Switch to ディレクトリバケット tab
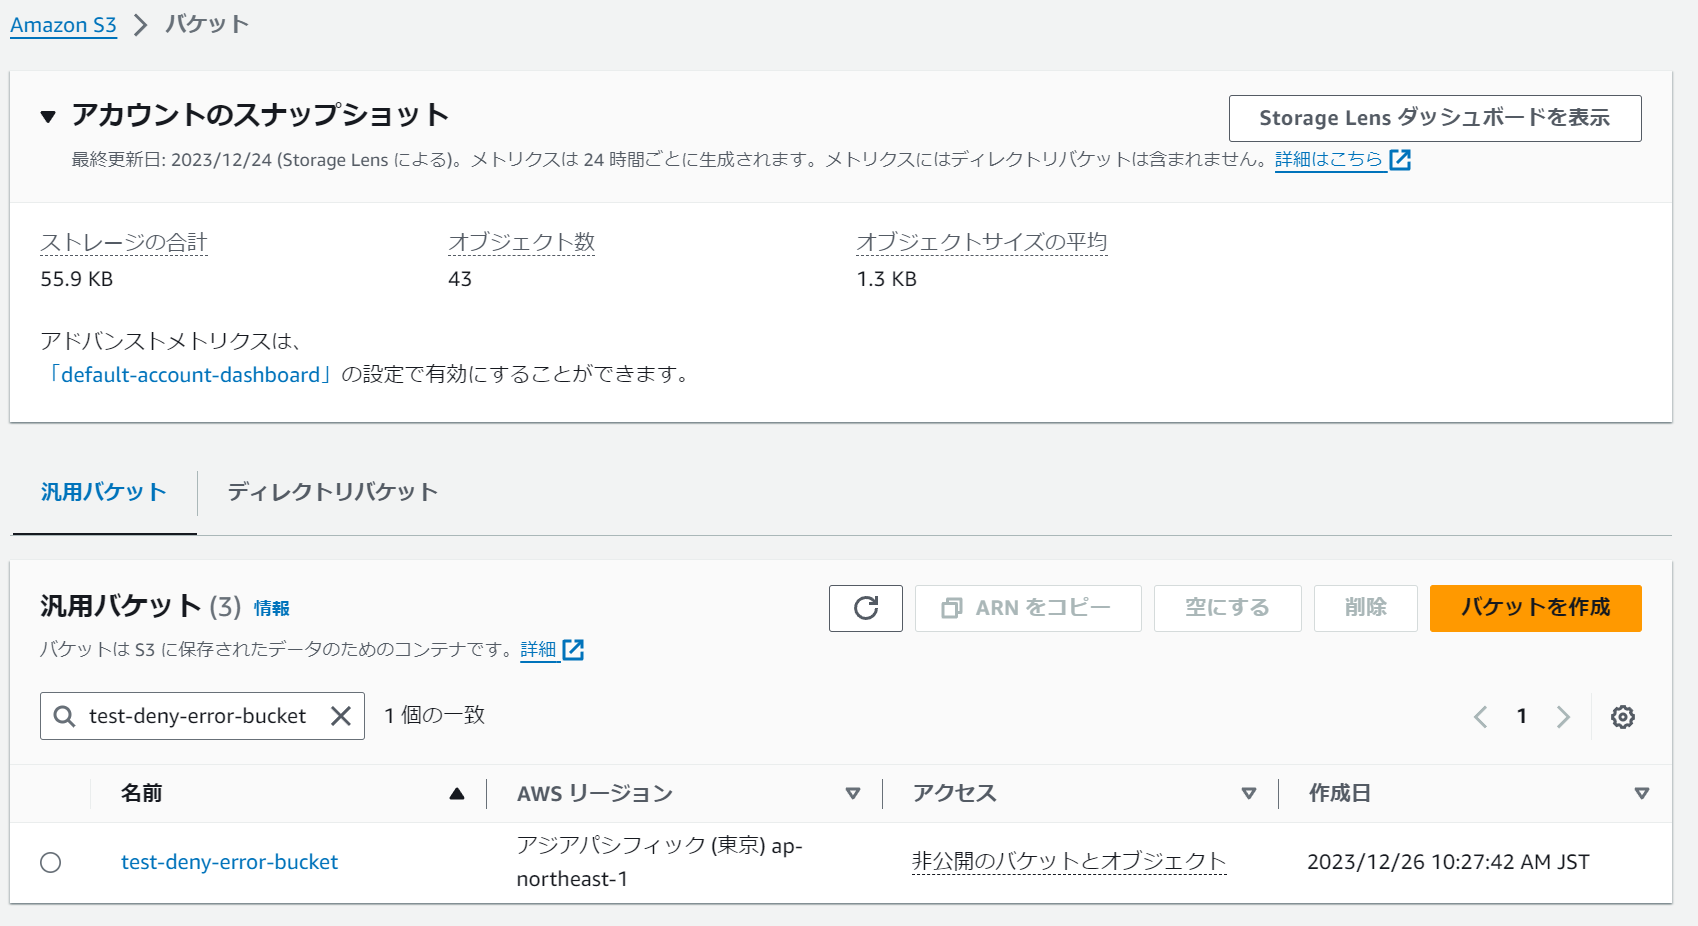Image resolution: width=1698 pixels, height=926 pixels. [x=332, y=492]
